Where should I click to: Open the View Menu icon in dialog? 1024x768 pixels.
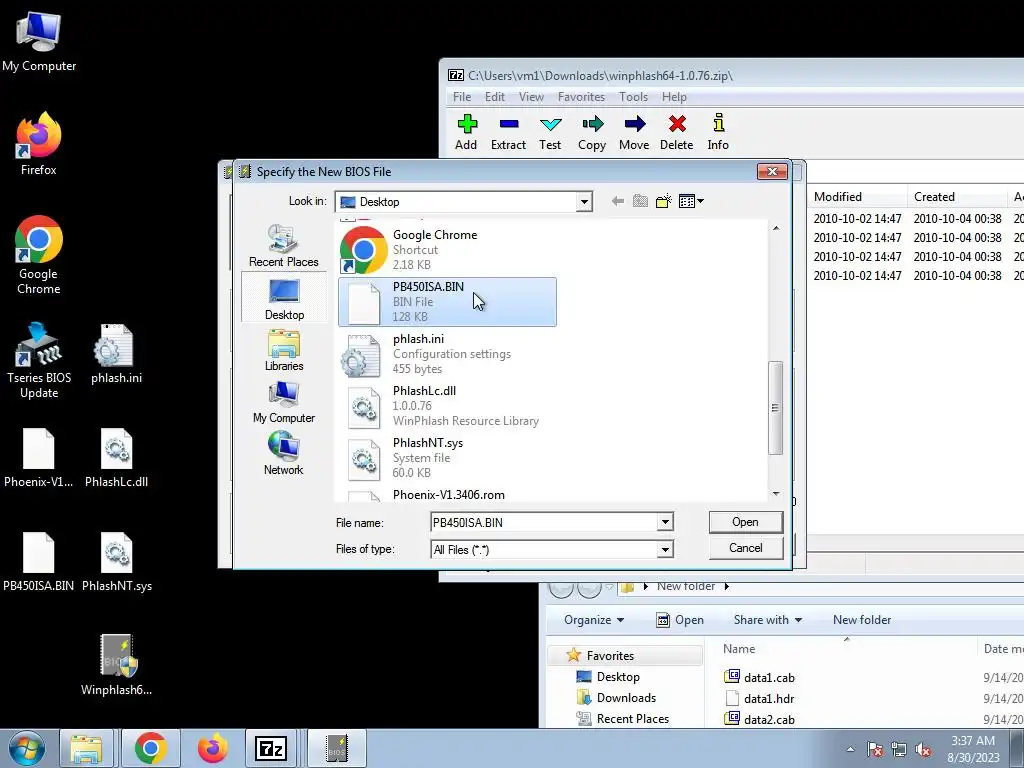(691, 201)
